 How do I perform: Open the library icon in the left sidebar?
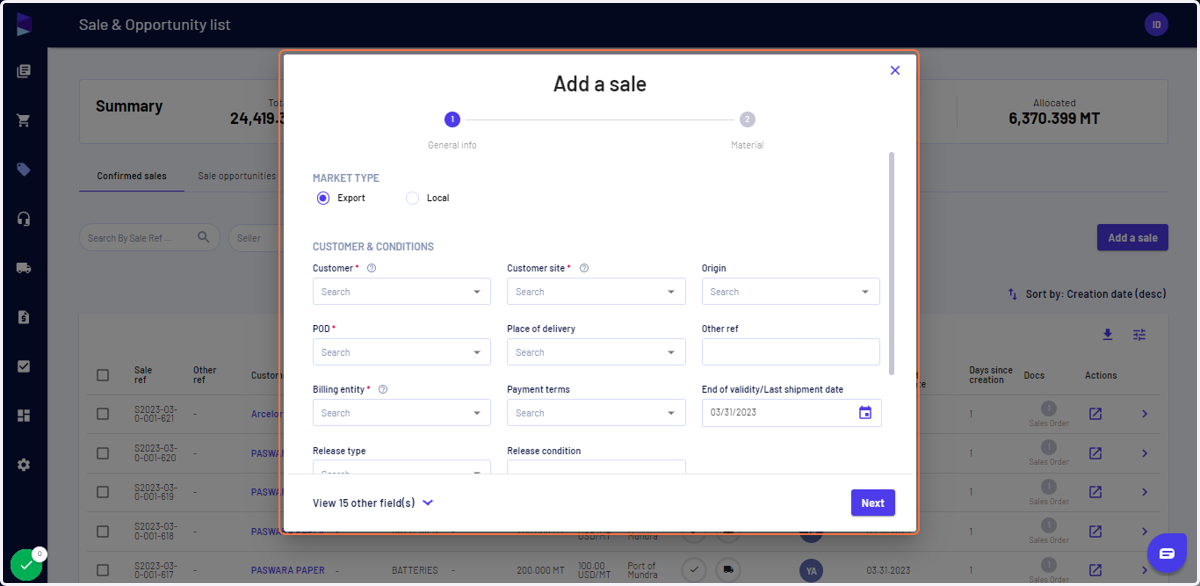click(x=24, y=71)
